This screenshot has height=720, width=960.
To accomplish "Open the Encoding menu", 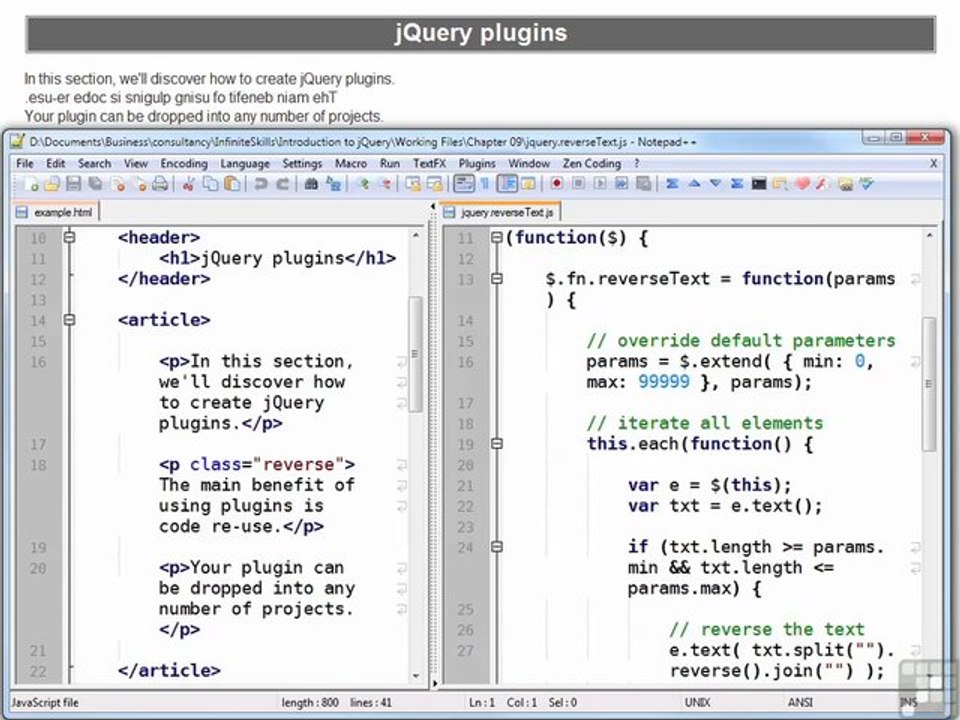I will point(184,163).
